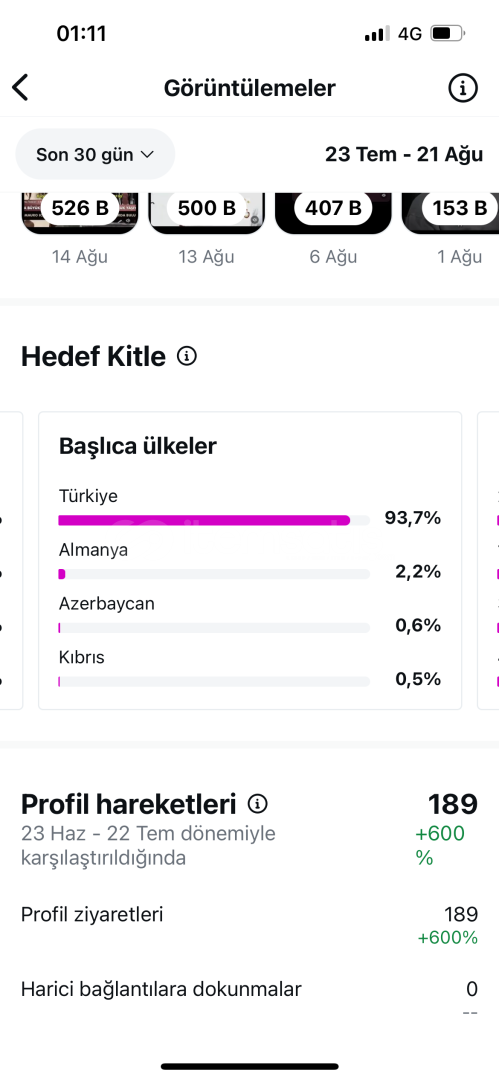
Task: Go back using the left arrow
Action: [x=20, y=87]
